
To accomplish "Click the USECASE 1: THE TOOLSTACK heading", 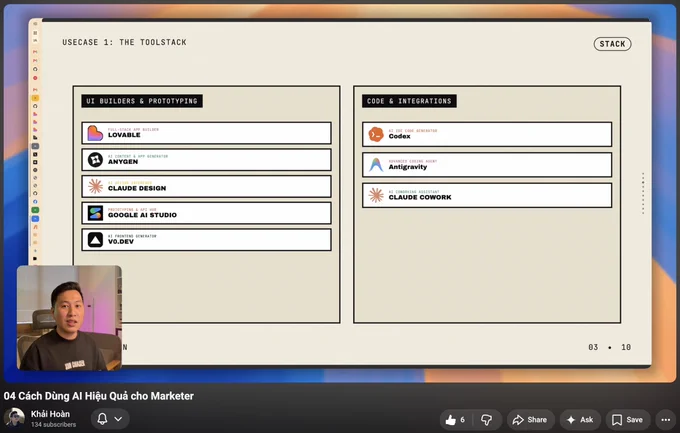I will coord(124,42).
